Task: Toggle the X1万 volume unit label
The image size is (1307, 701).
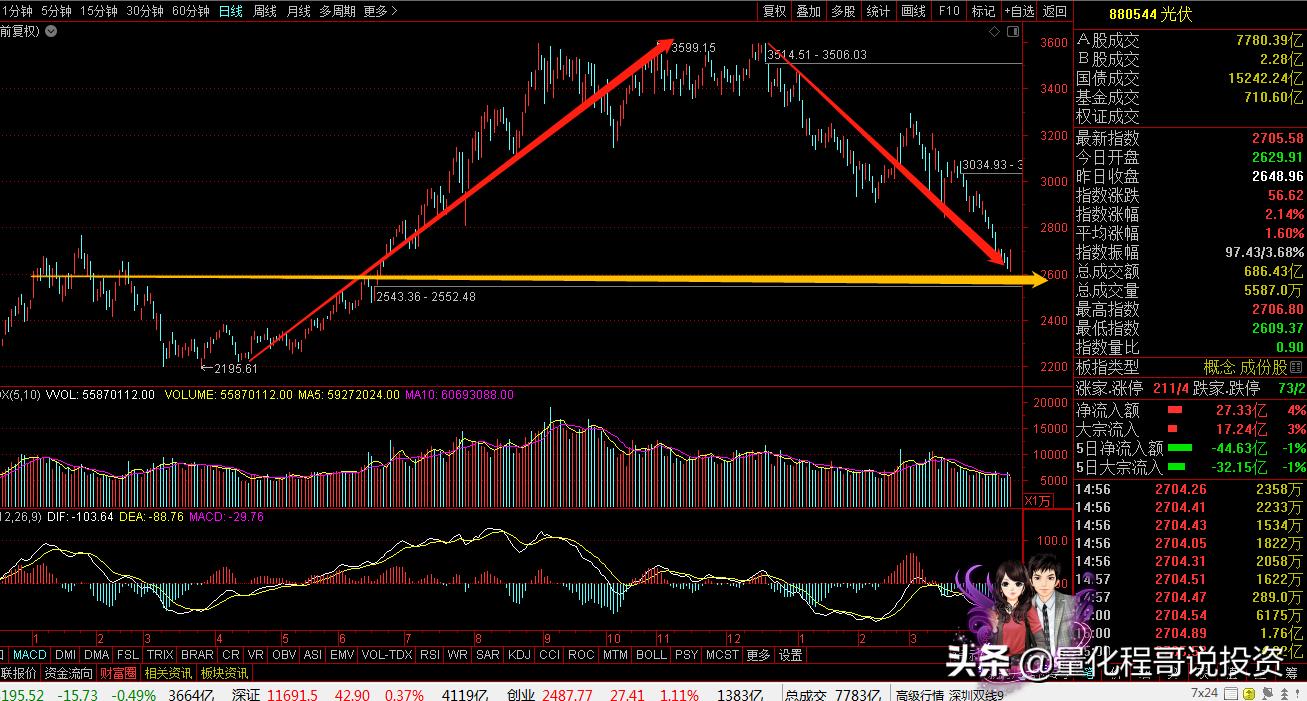Action: coord(1038,501)
